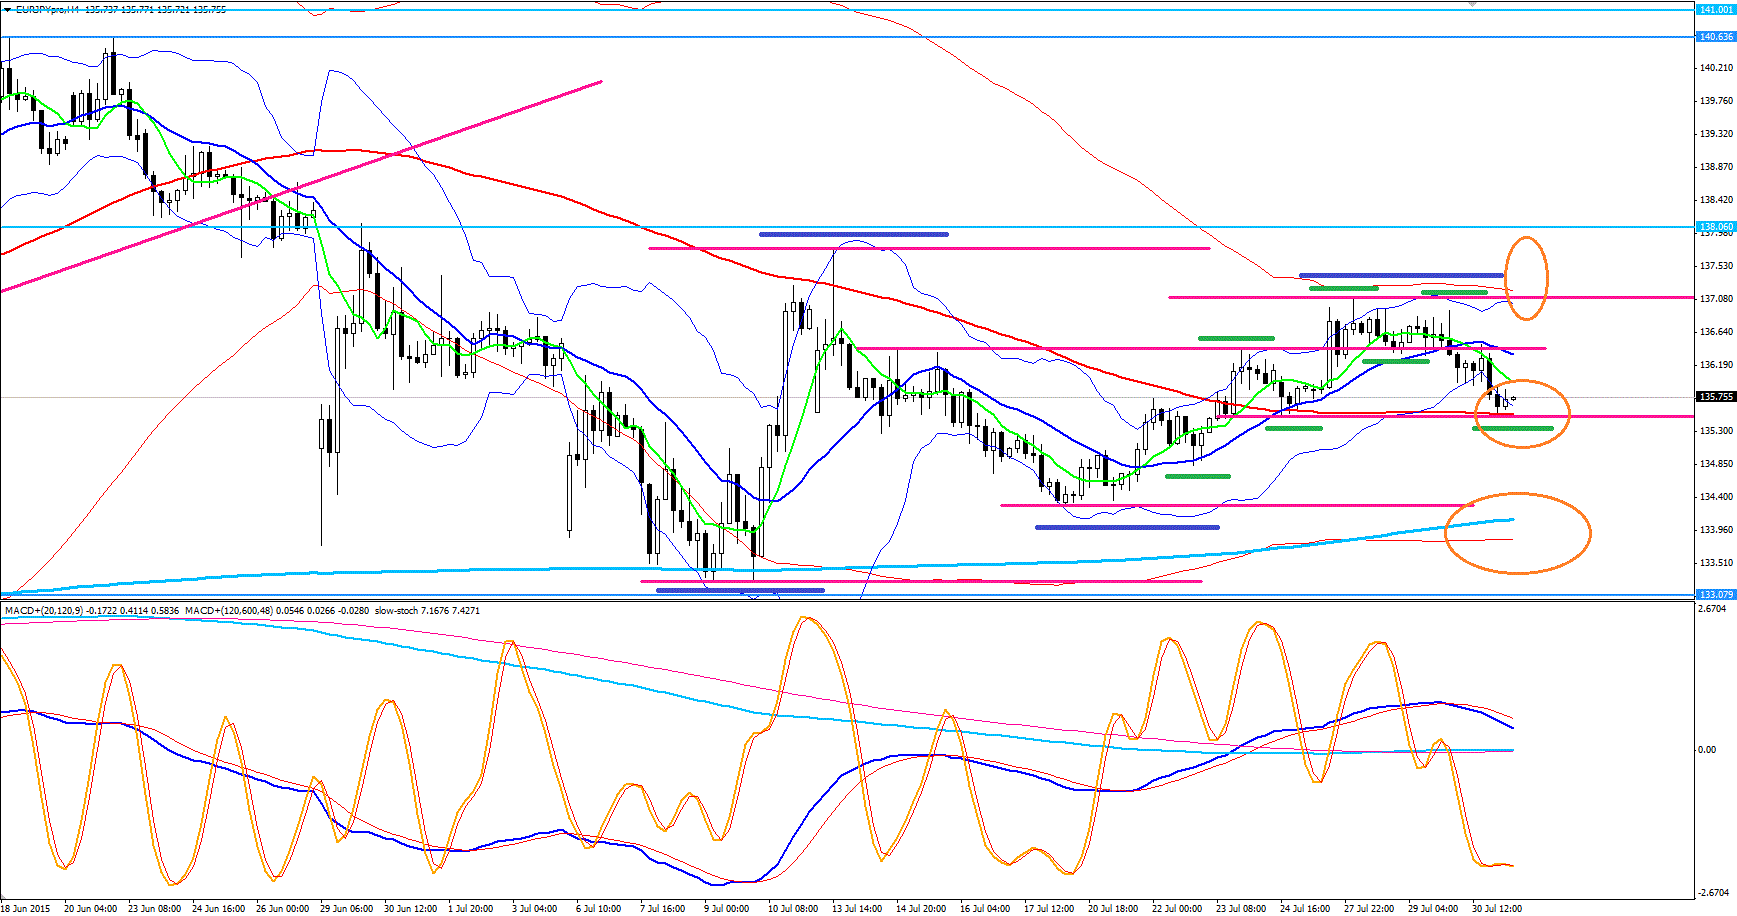Click the 134.400 price scale value
Viewport: 1737px width, 916px height.
coord(1716,497)
